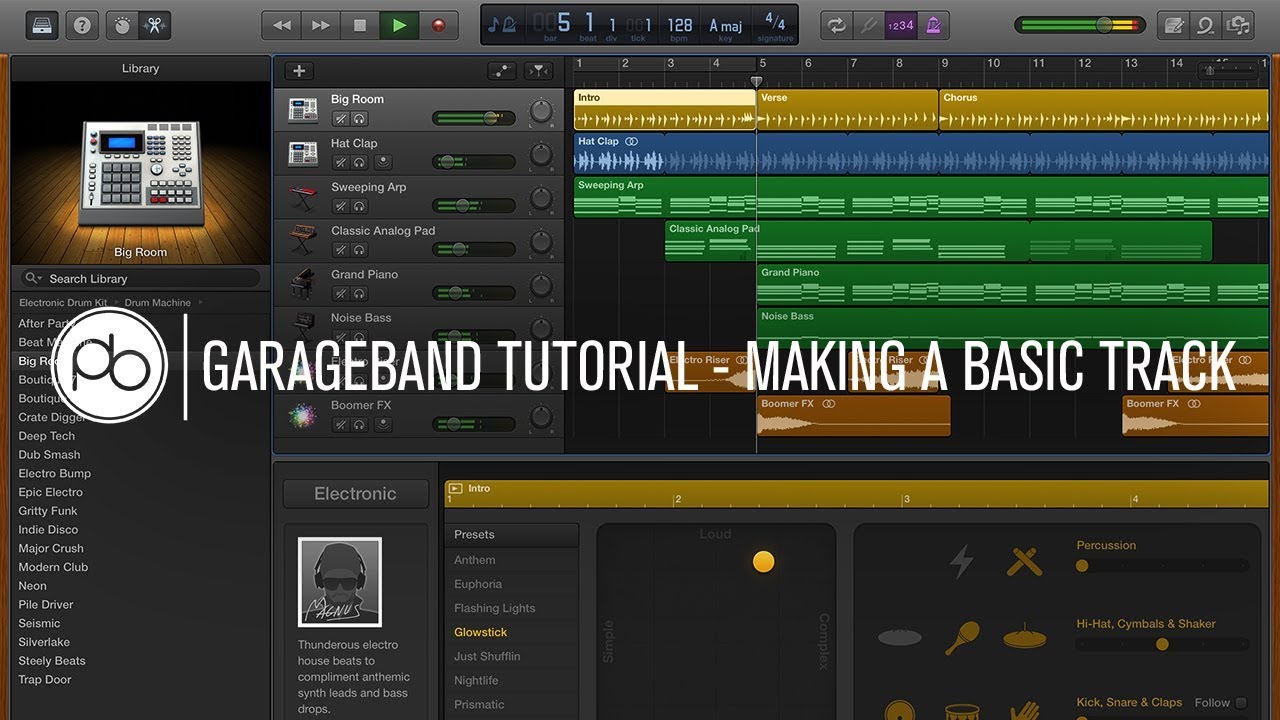Show track automation button
Screen dimensions: 1280x720
coord(502,71)
